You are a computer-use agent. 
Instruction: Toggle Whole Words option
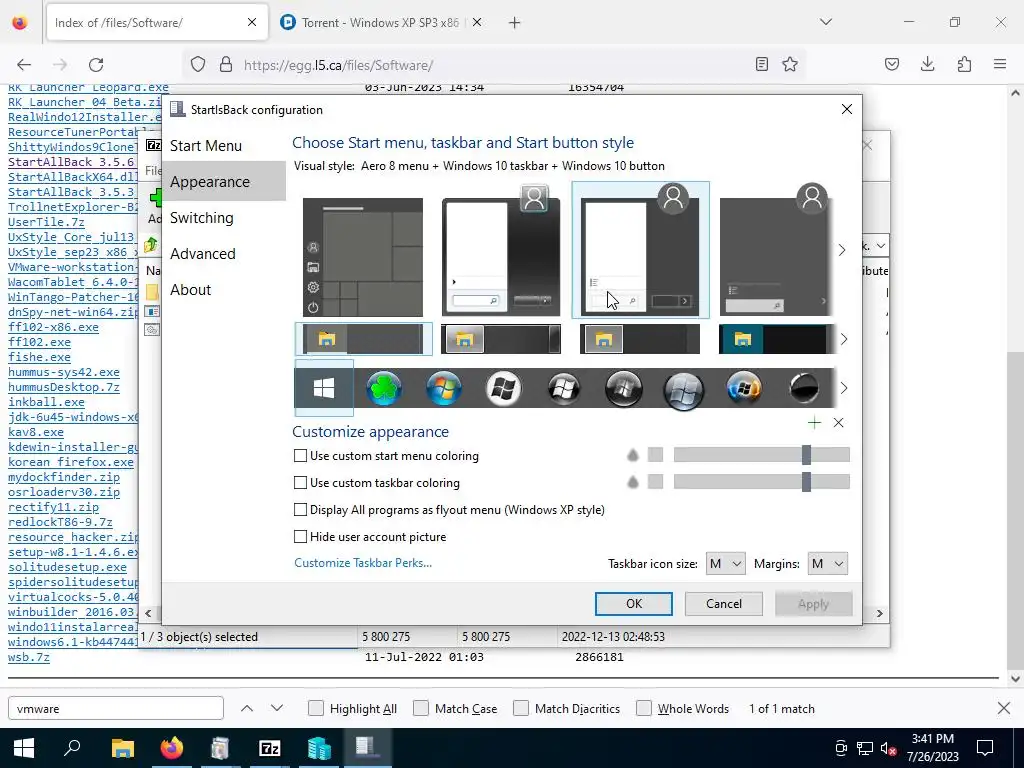coord(644,709)
